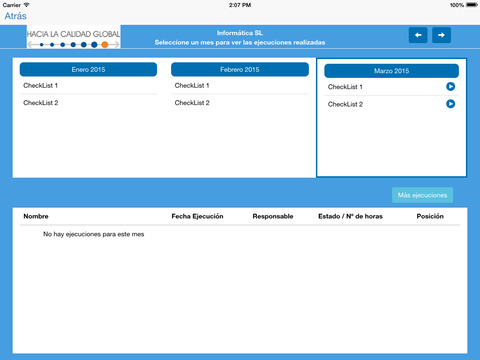
Task: Select the Marzo 2015 month header
Action: click(x=391, y=71)
